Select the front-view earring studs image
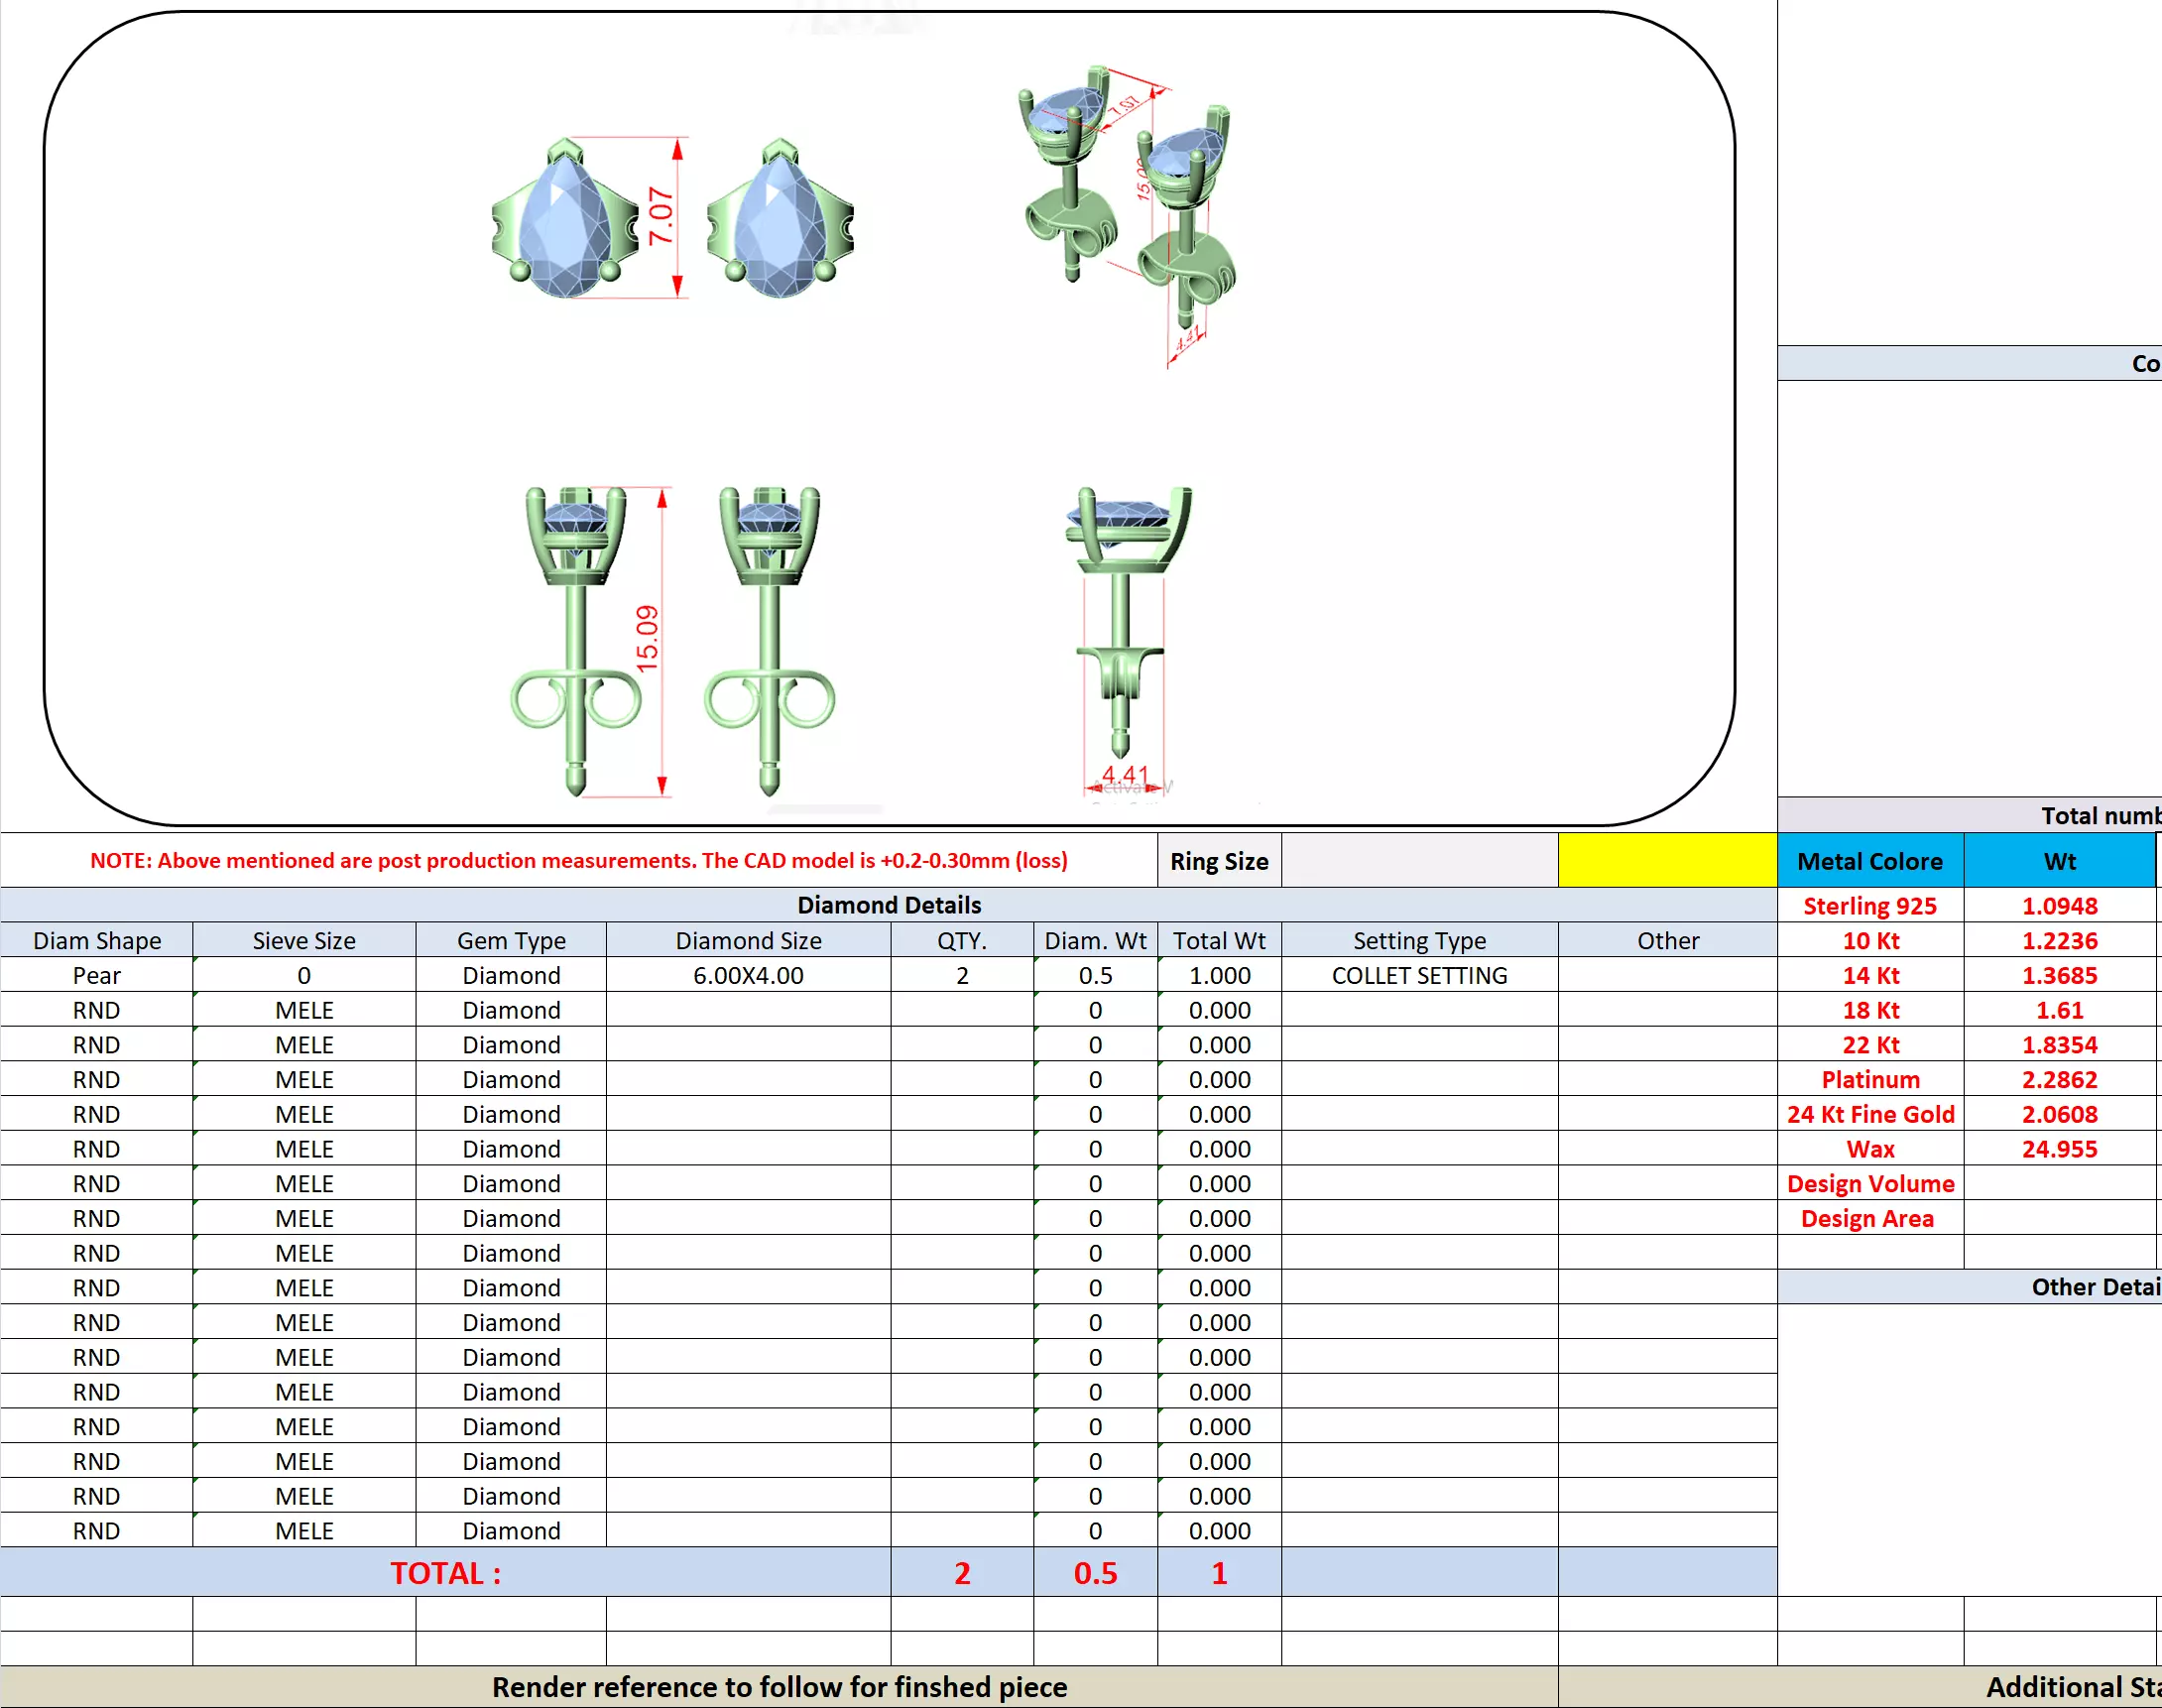Image resolution: width=2162 pixels, height=1708 pixels. [673, 640]
